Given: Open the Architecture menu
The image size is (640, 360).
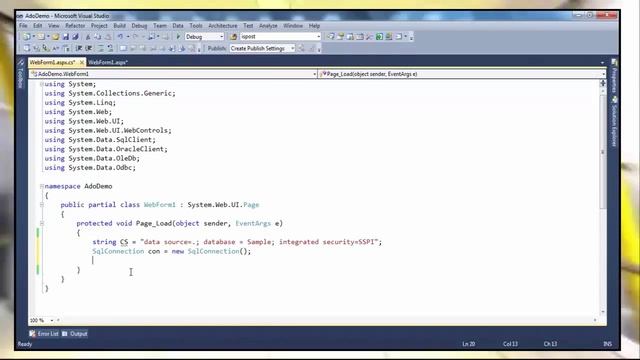Looking at the screenshot, I should click(222, 26).
